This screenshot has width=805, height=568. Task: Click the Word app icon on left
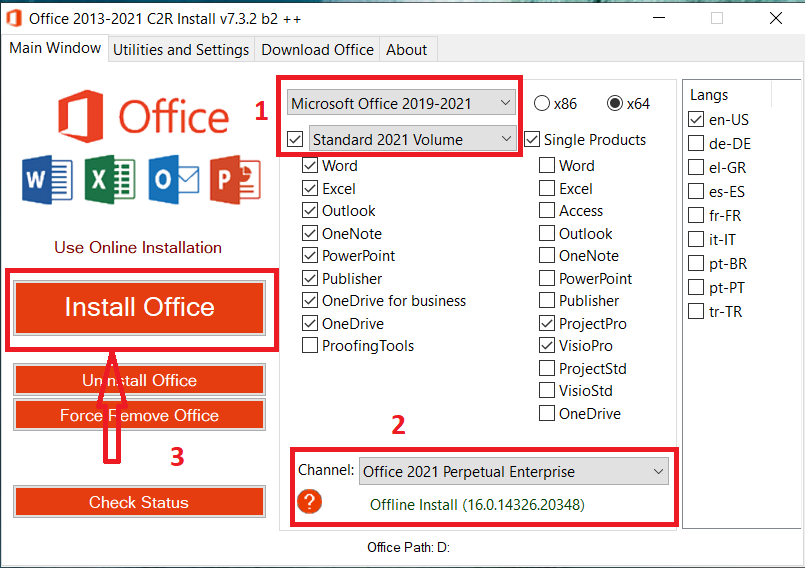coord(47,179)
